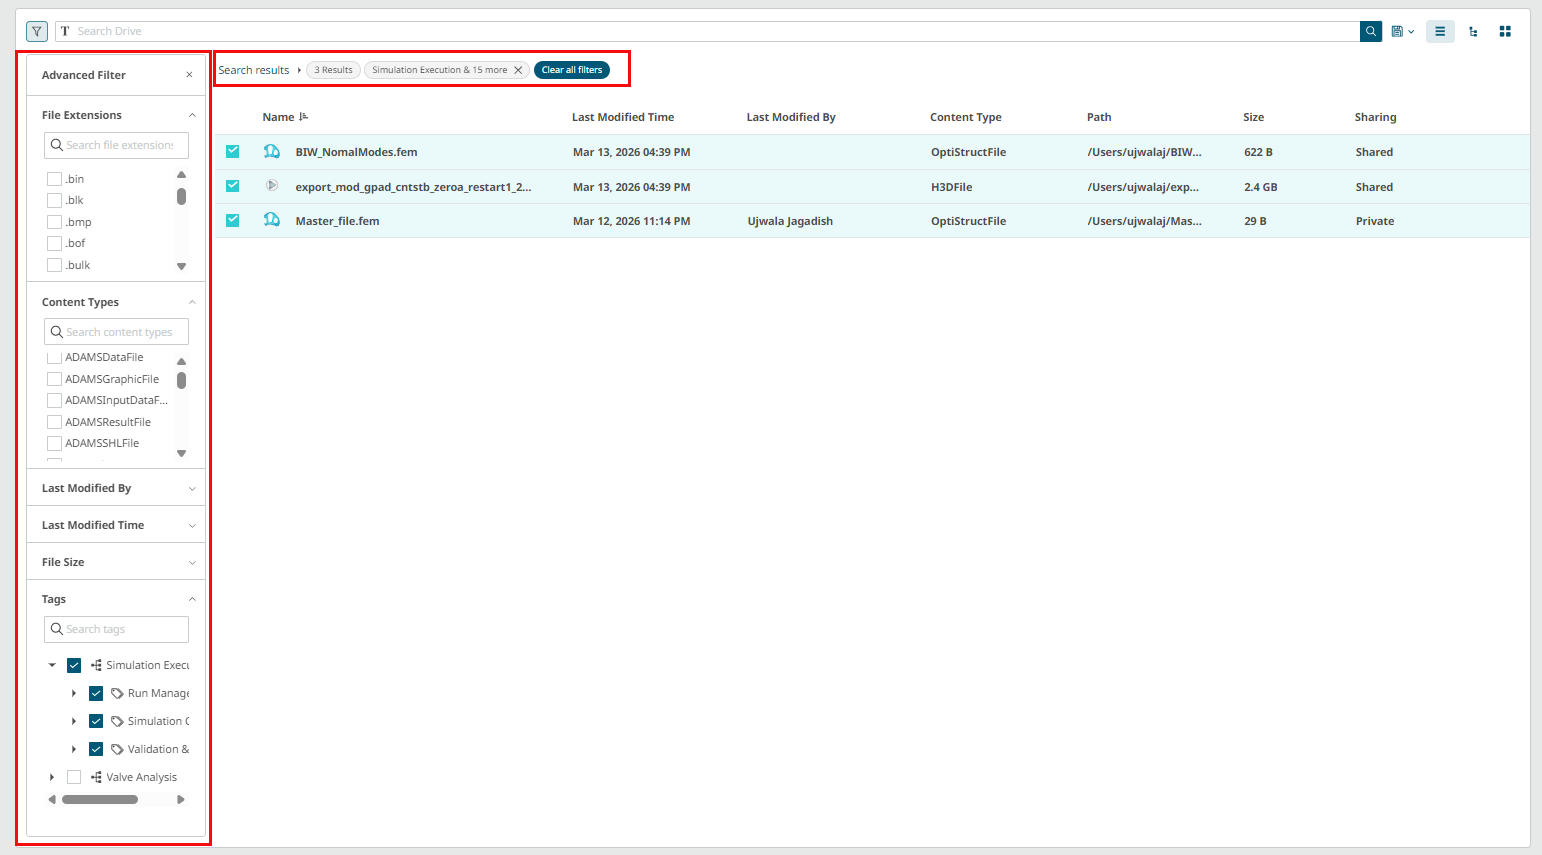The width and height of the screenshot is (1542, 855).
Task: Switch to tree hierarchy view
Action: (1473, 31)
